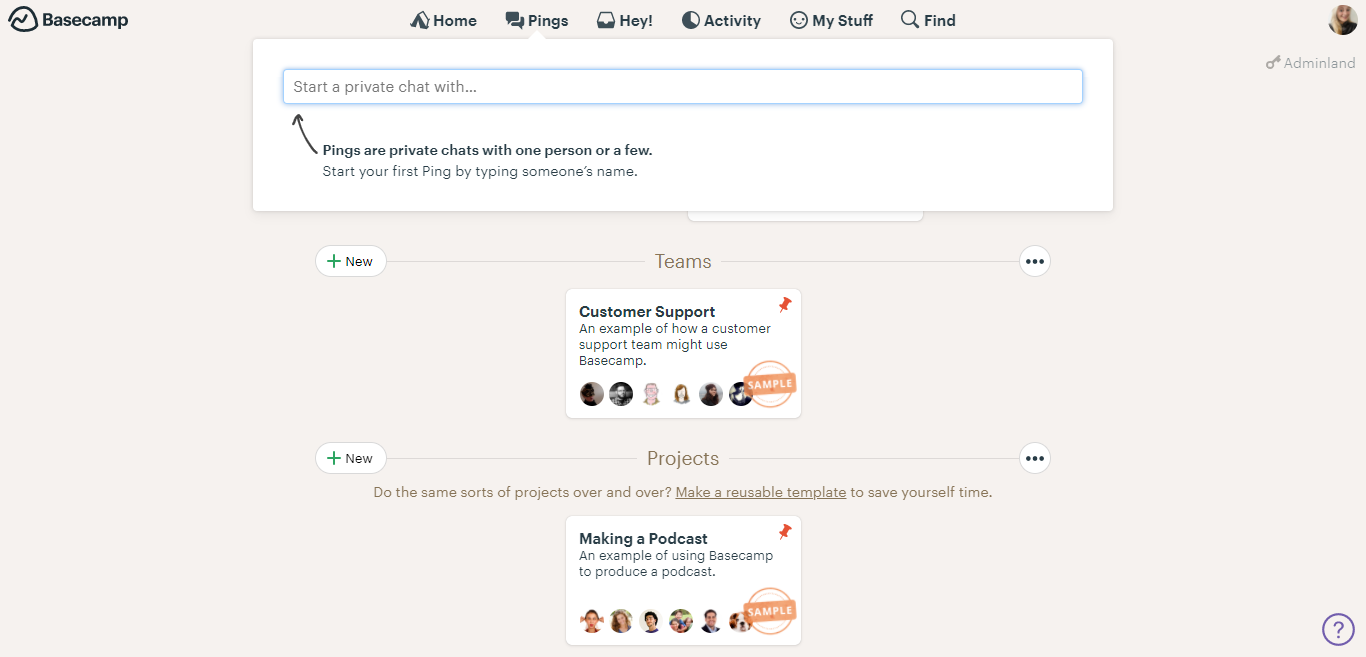1366x657 pixels.
Task: Click the Basecamp logo
Action: click(x=68, y=20)
